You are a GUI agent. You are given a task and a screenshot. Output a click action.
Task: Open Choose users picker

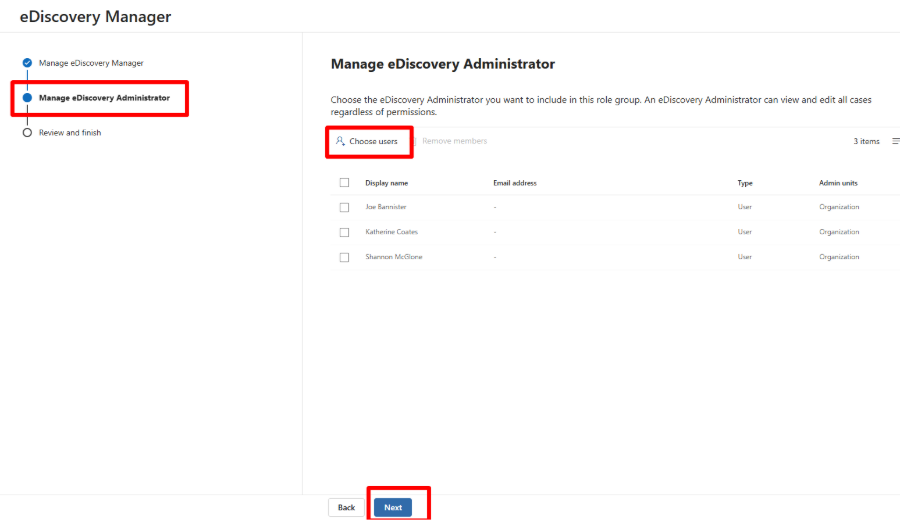(x=367, y=141)
